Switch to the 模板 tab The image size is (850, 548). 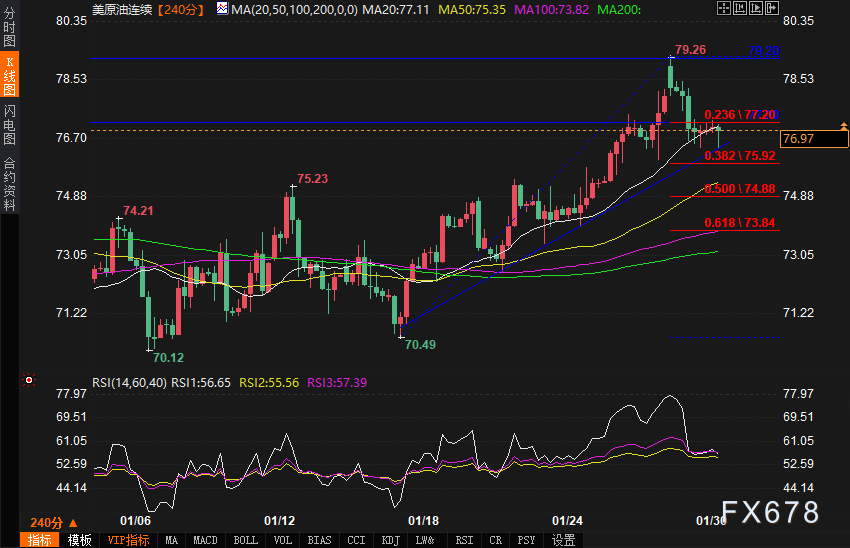[79, 540]
